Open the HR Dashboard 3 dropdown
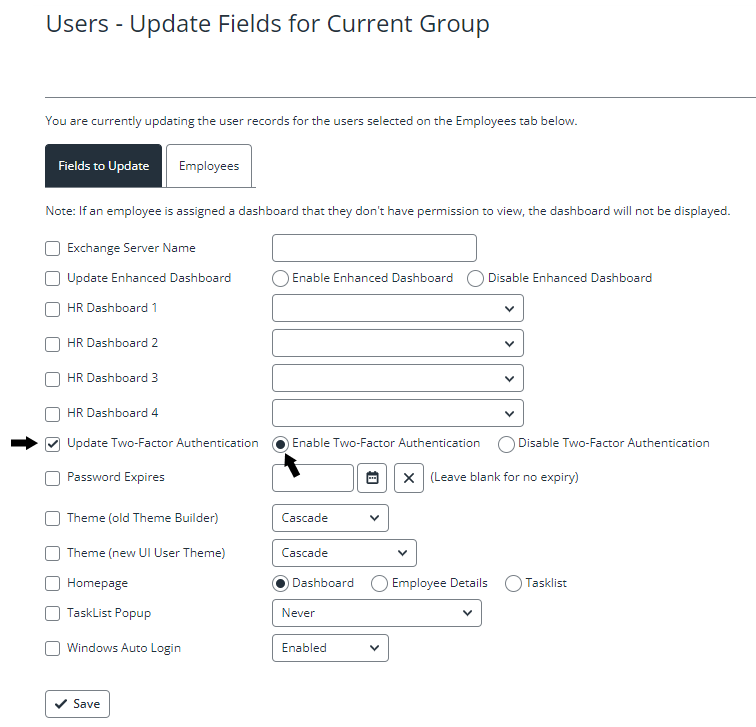This screenshot has width=756, height=727. [x=398, y=378]
